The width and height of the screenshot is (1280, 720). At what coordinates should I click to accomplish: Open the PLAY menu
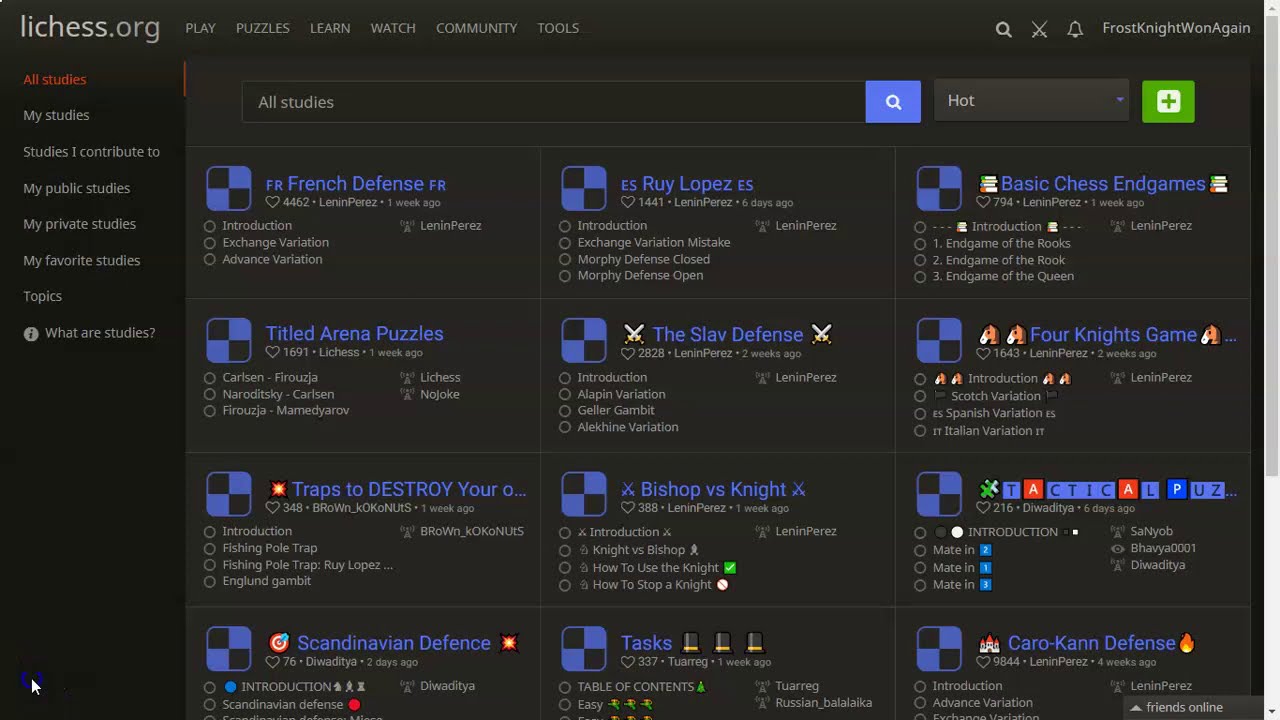(200, 28)
